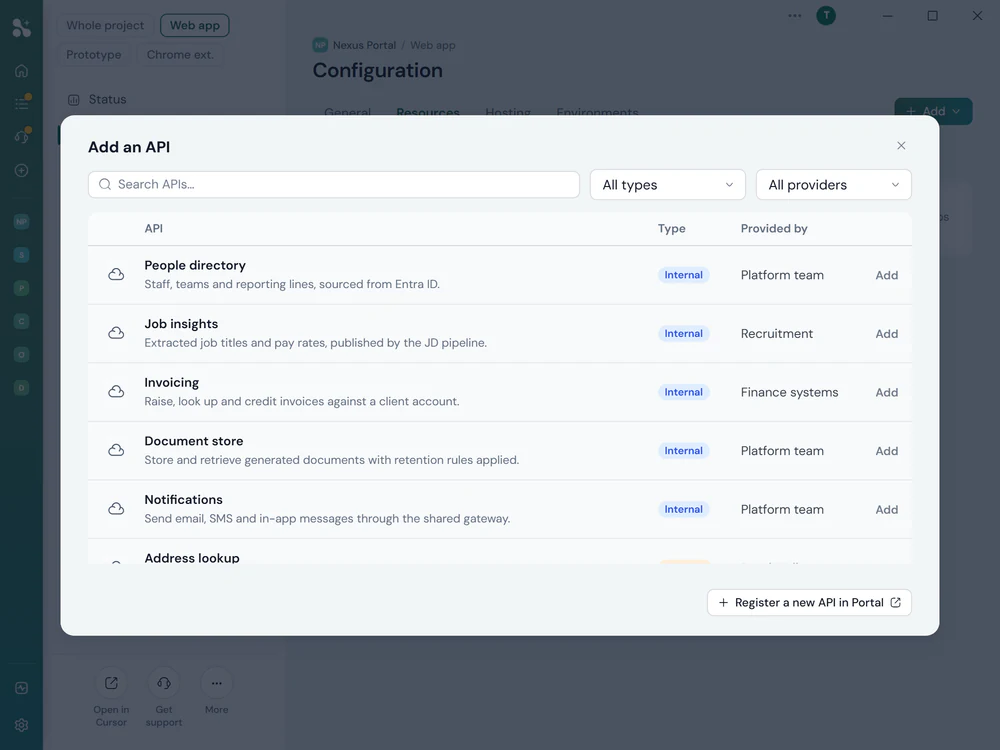Add the Document store API
The image size is (1000, 750).
(x=886, y=451)
